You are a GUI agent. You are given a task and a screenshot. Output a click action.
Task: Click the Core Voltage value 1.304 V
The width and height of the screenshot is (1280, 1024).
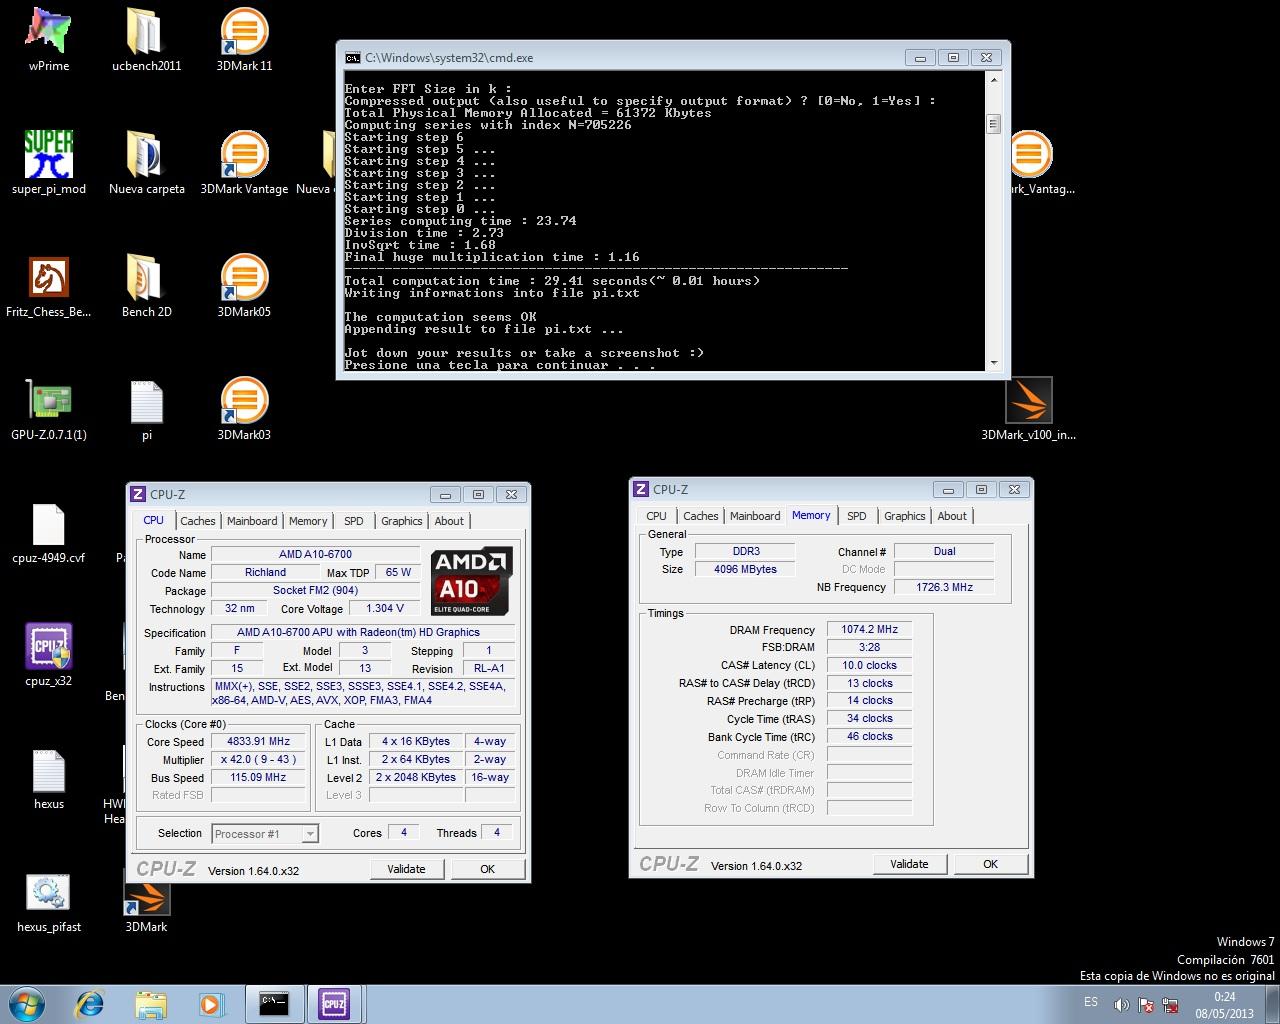pos(385,609)
